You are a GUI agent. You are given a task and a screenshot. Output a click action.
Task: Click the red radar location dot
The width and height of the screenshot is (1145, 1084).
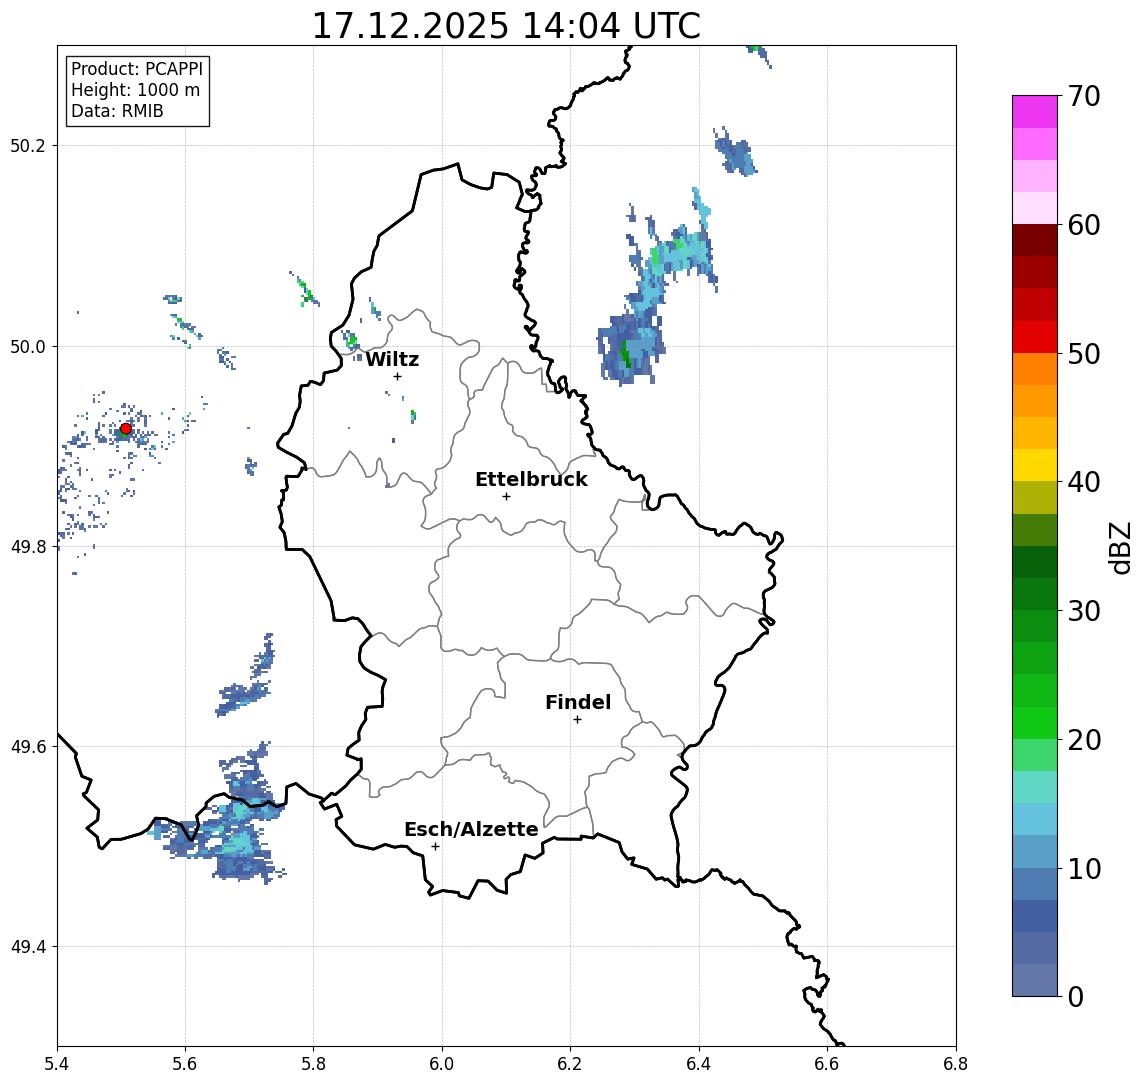126,429
